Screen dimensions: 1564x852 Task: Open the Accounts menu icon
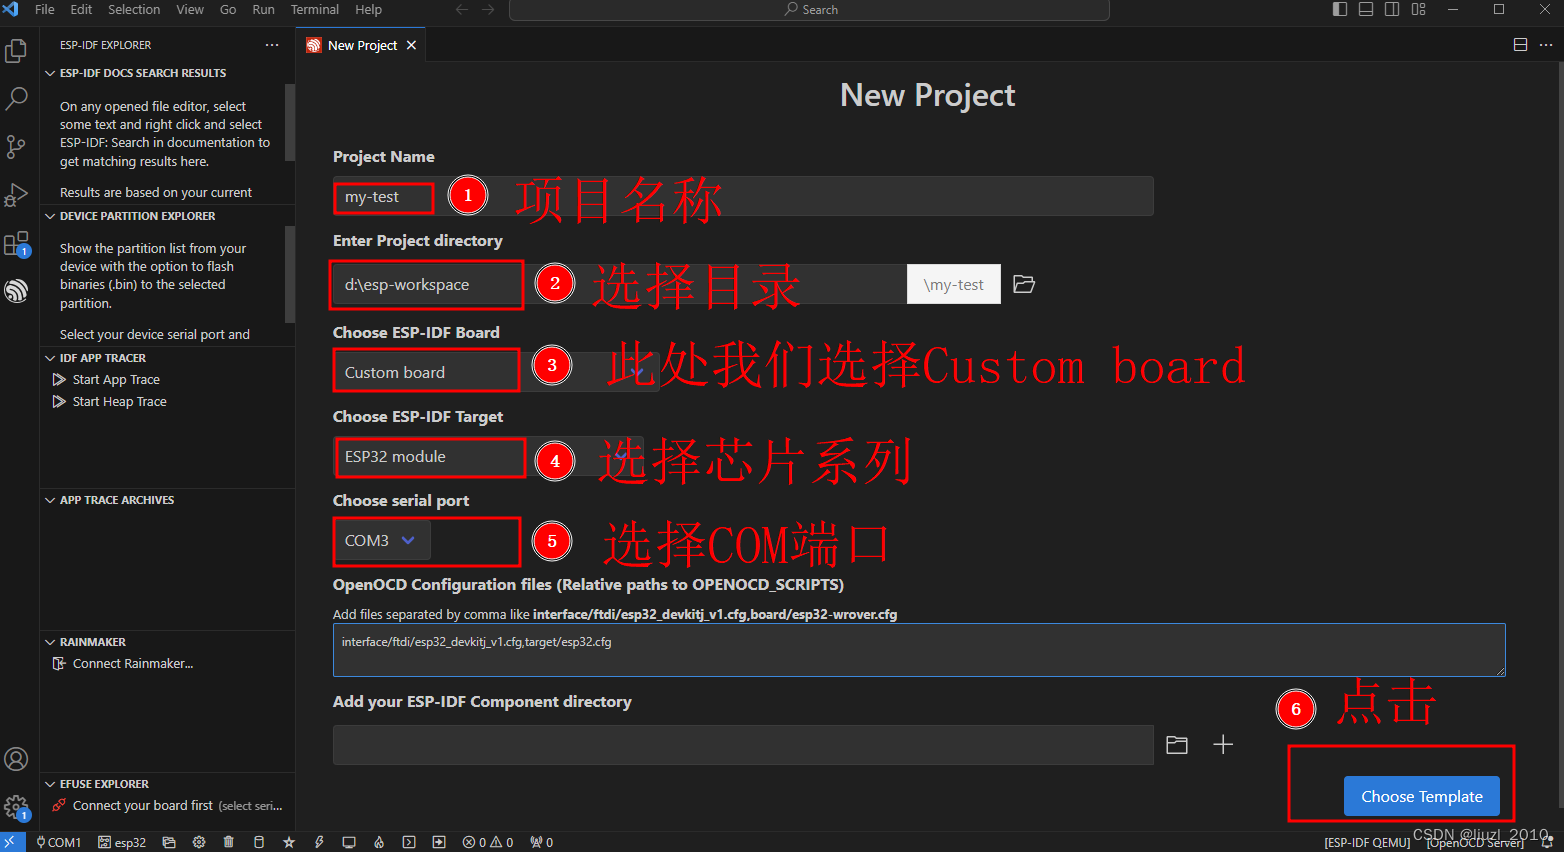(16, 759)
